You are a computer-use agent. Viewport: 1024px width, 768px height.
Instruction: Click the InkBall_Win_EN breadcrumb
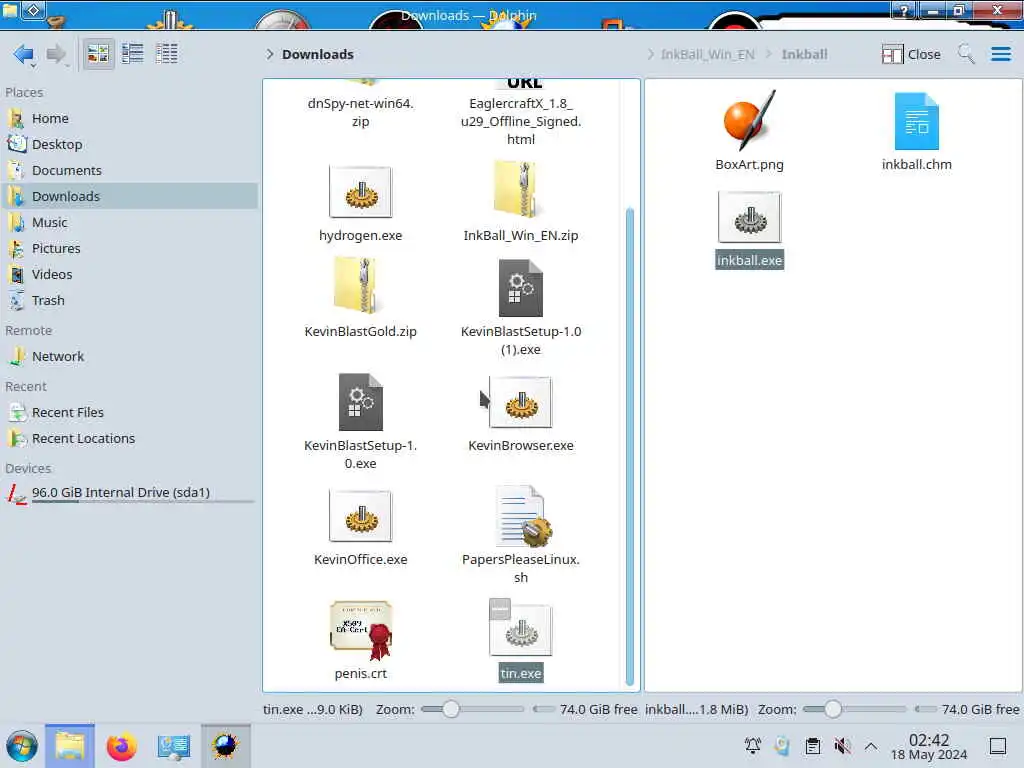(707, 54)
